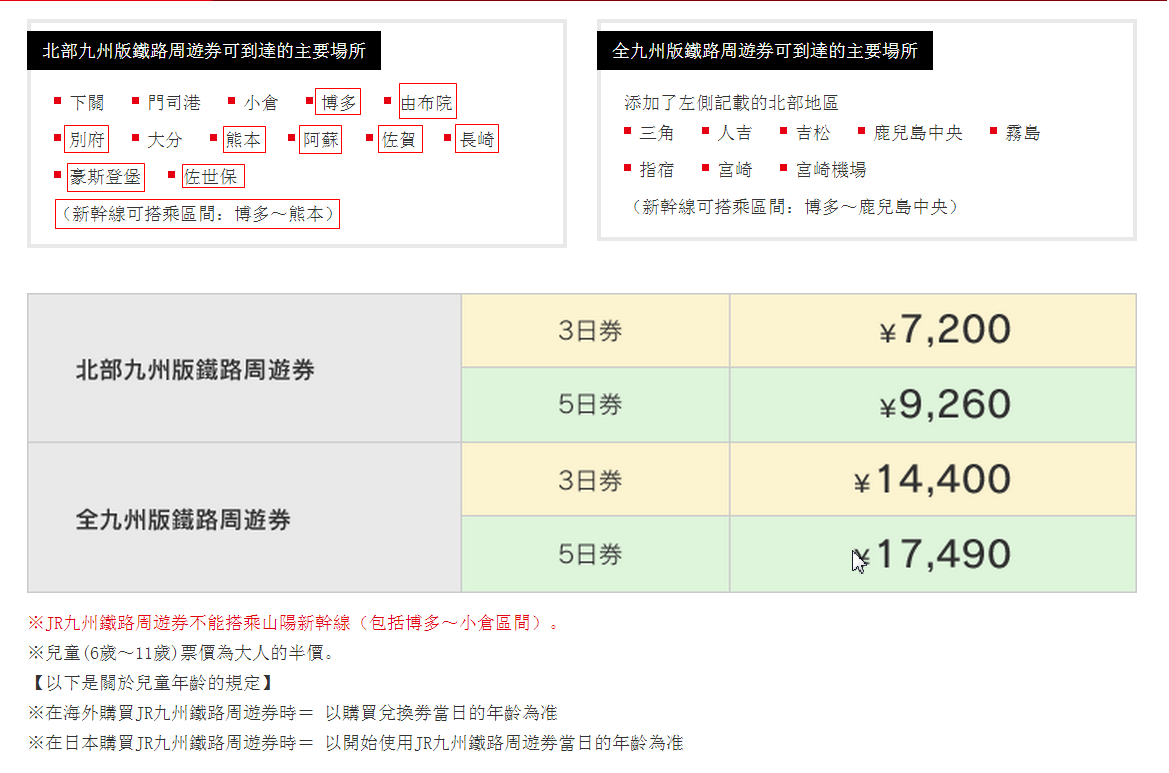Click the note beginning 在日本購買JR九州鐵路周遊券時
Viewport: 1169px width, 773px height.
[356, 742]
